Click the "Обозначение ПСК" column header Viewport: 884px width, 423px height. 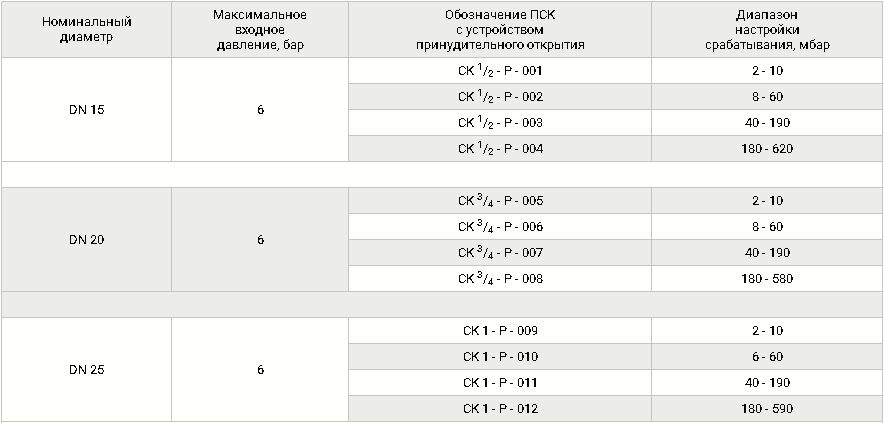[500, 29]
